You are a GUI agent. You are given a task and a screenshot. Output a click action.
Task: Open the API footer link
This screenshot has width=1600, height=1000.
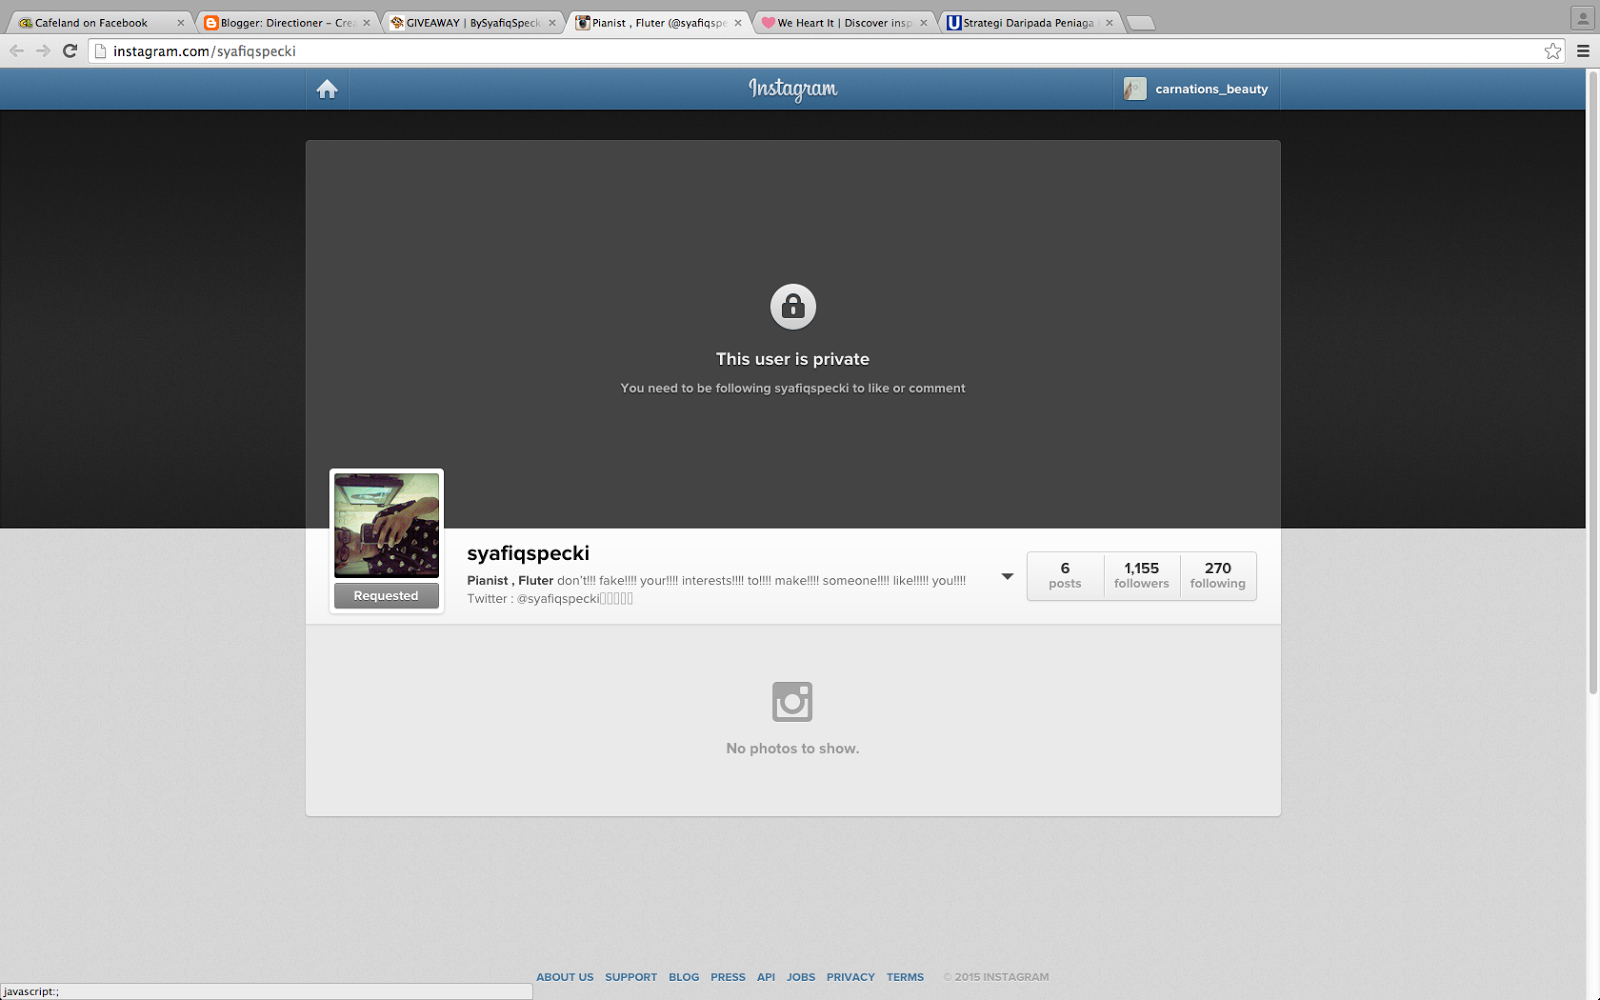click(x=766, y=977)
